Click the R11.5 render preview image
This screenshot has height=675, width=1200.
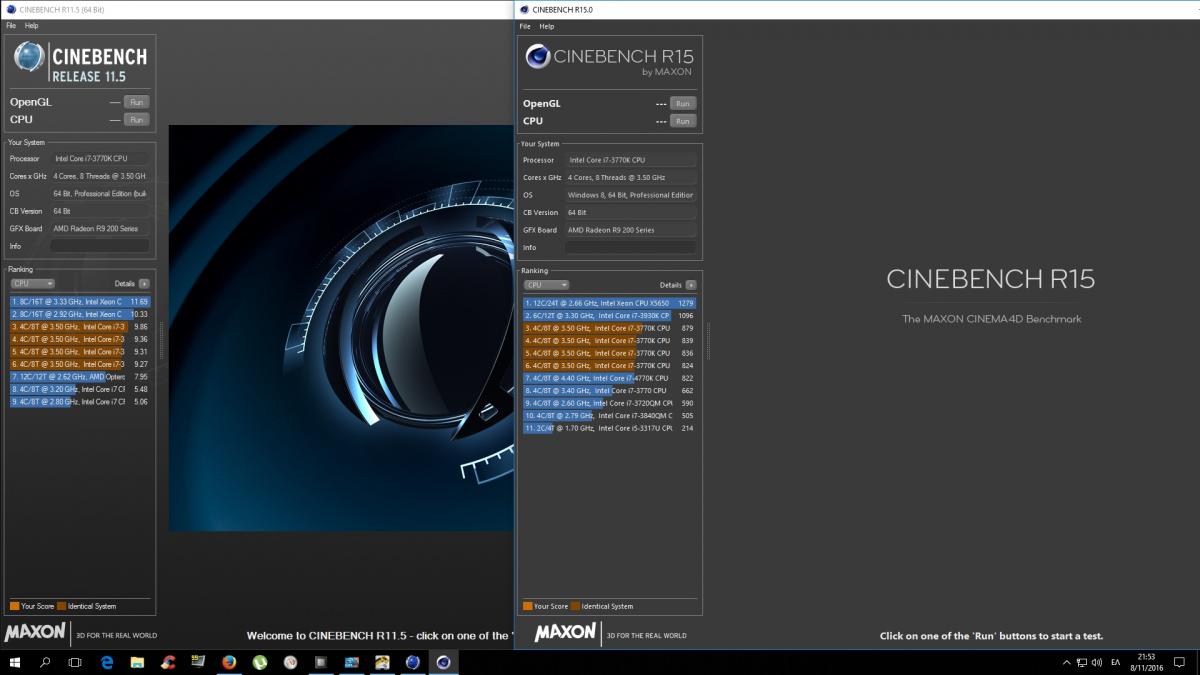pyautogui.click(x=340, y=328)
